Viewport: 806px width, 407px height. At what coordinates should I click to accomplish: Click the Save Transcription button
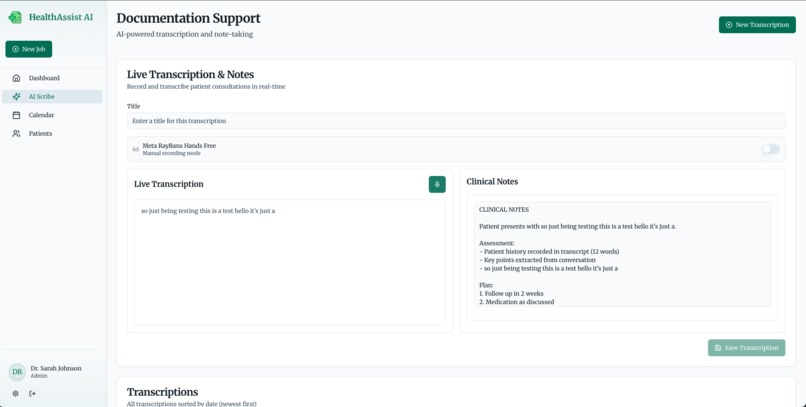746,348
